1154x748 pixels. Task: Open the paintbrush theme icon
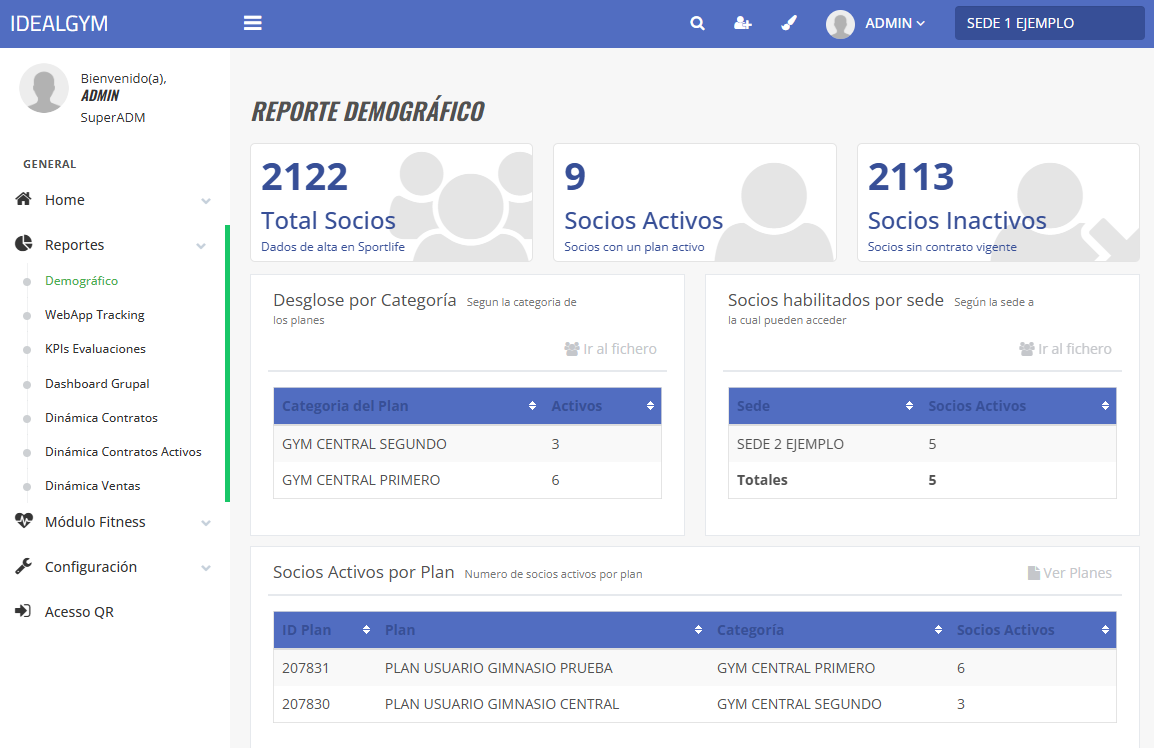click(789, 24)
